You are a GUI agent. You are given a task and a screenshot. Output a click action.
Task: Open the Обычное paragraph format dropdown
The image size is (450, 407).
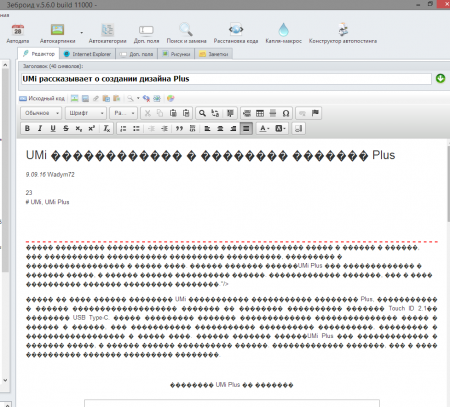41,113
